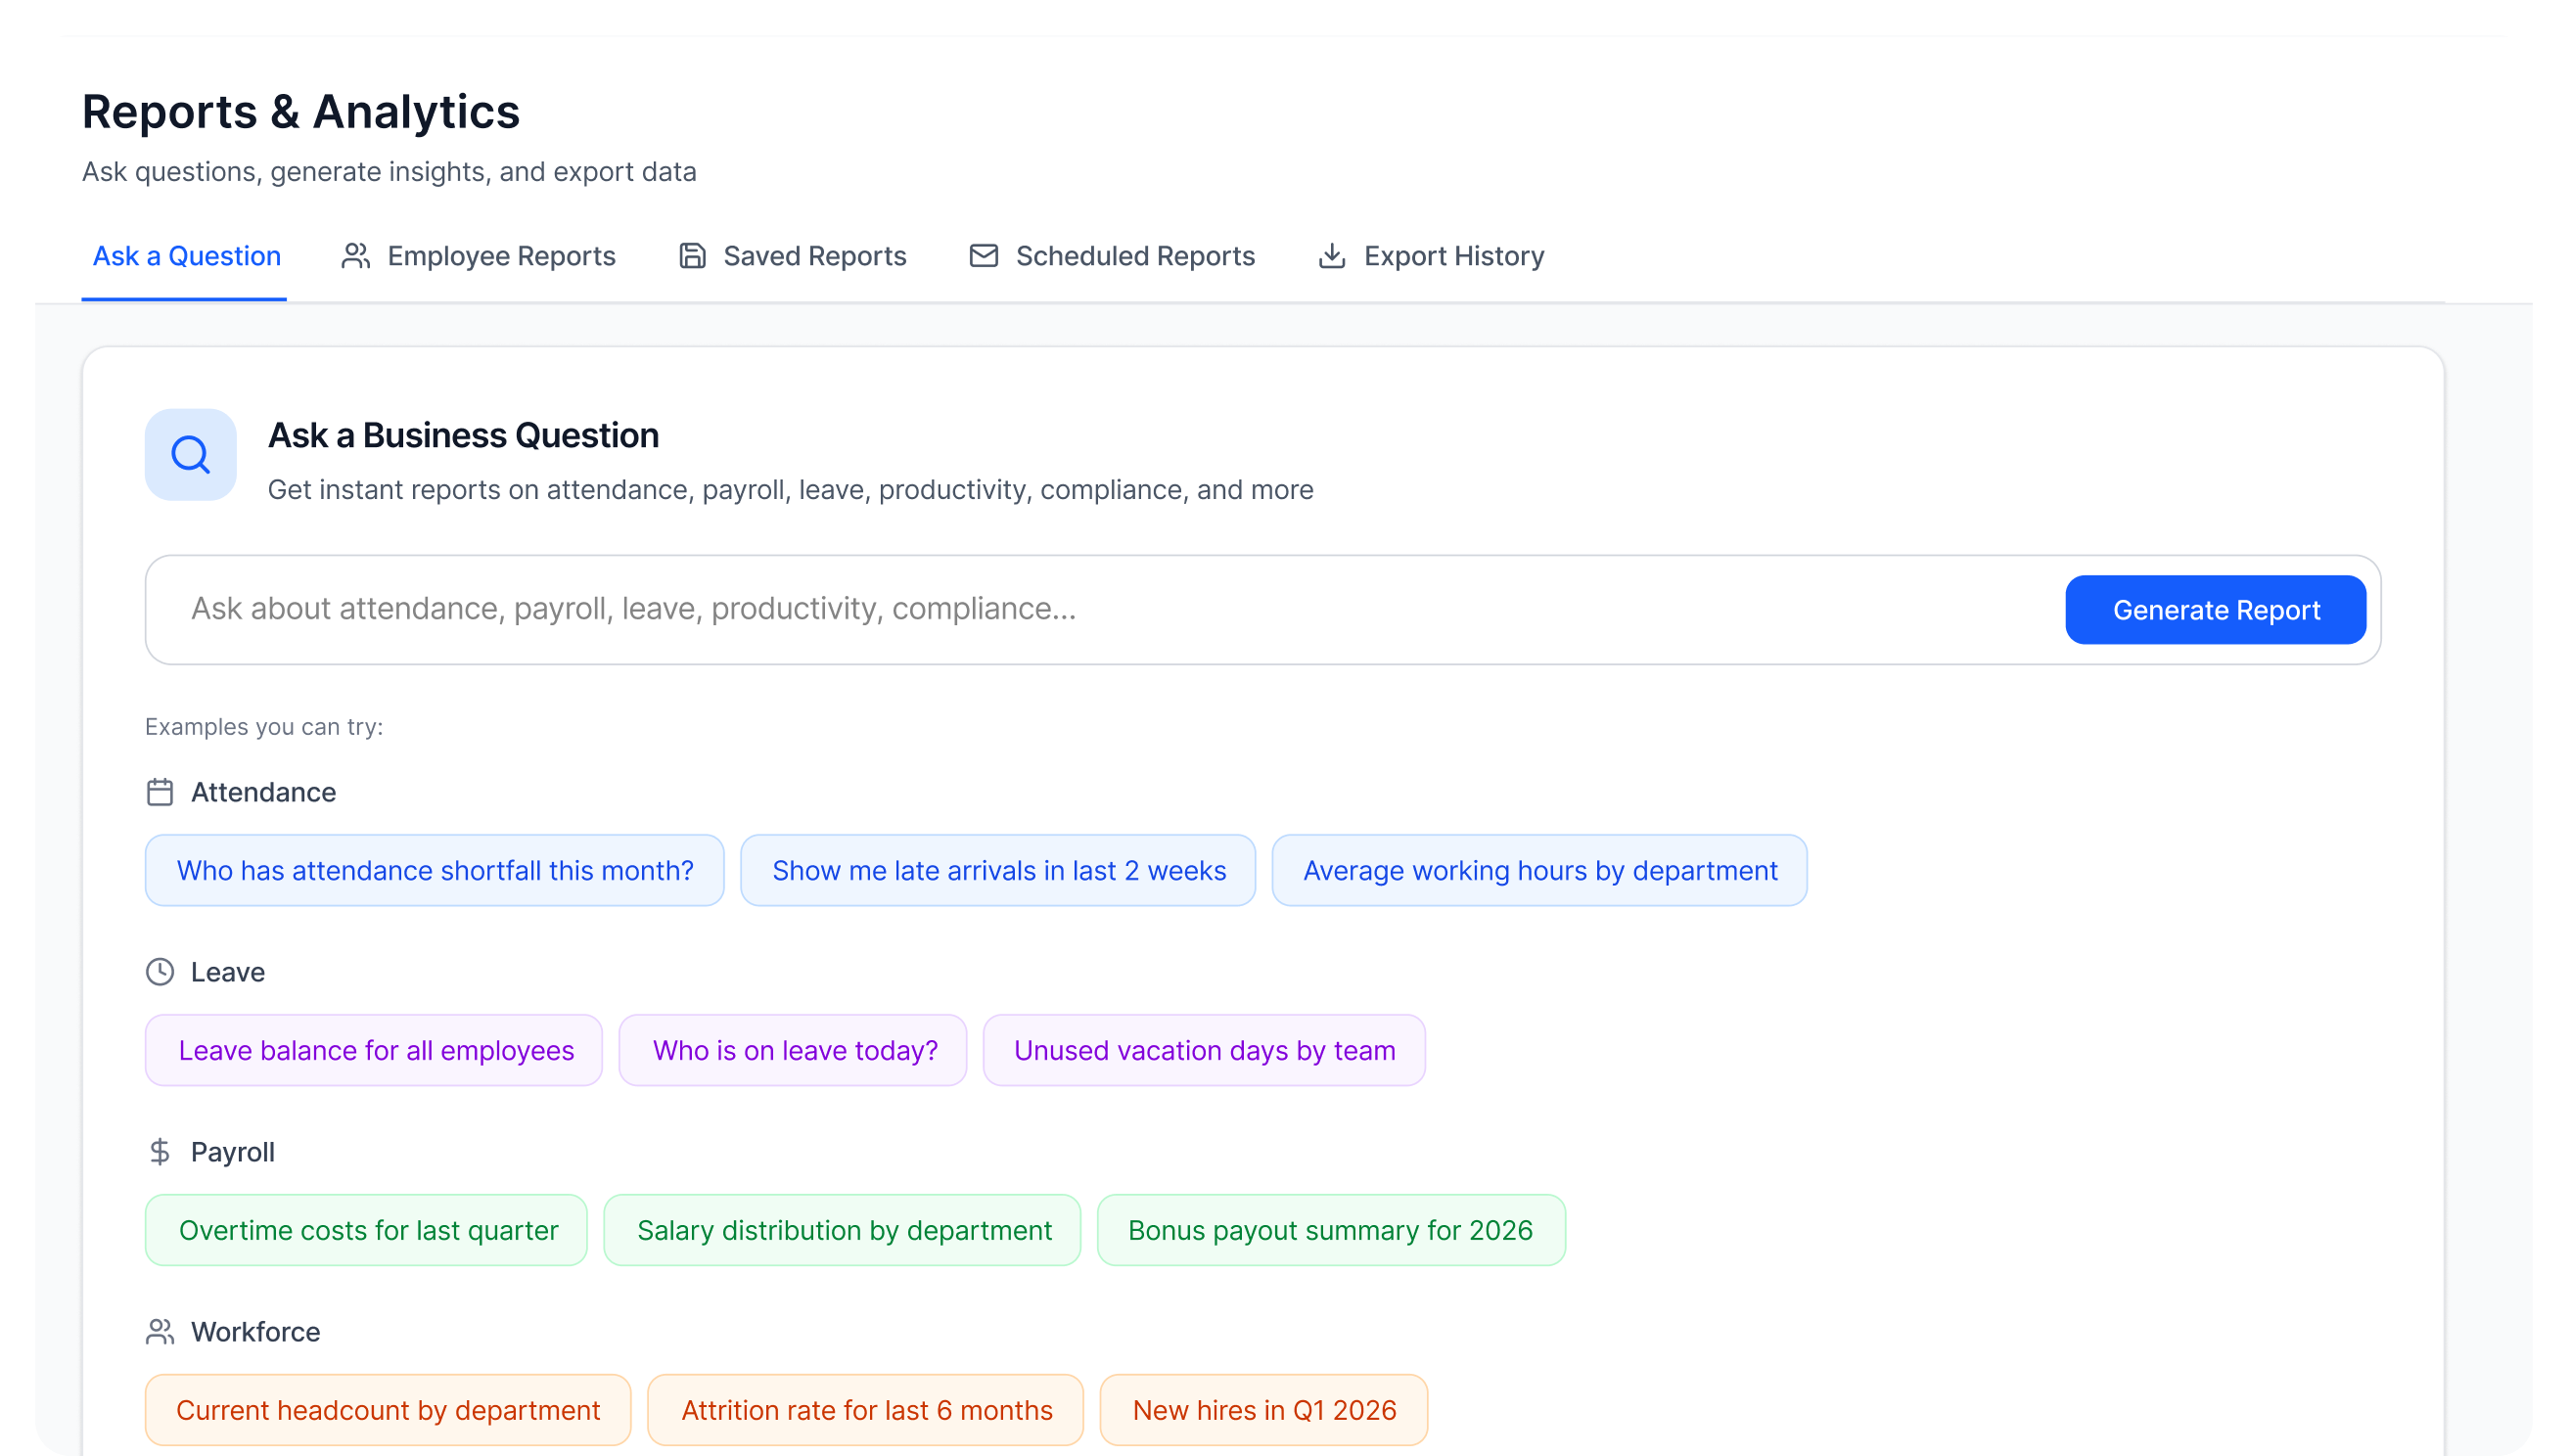This screenshot has height=1456, width=2568.
Task: Focus the business question input field
Action: click(x=1100, y=609)
